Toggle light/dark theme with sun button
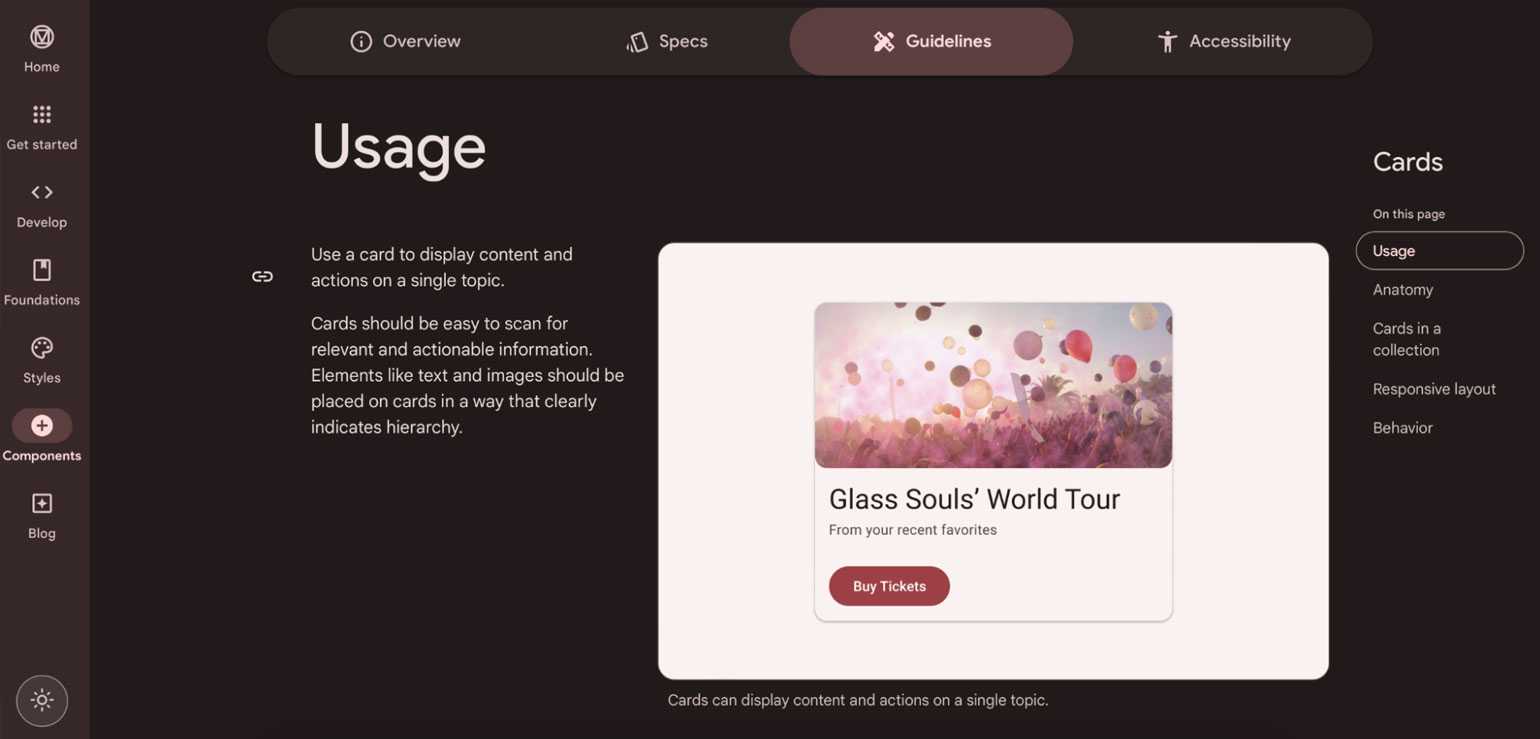This screenshot has height=739, width=1540. pyautogui.click(x=42, y=700)
